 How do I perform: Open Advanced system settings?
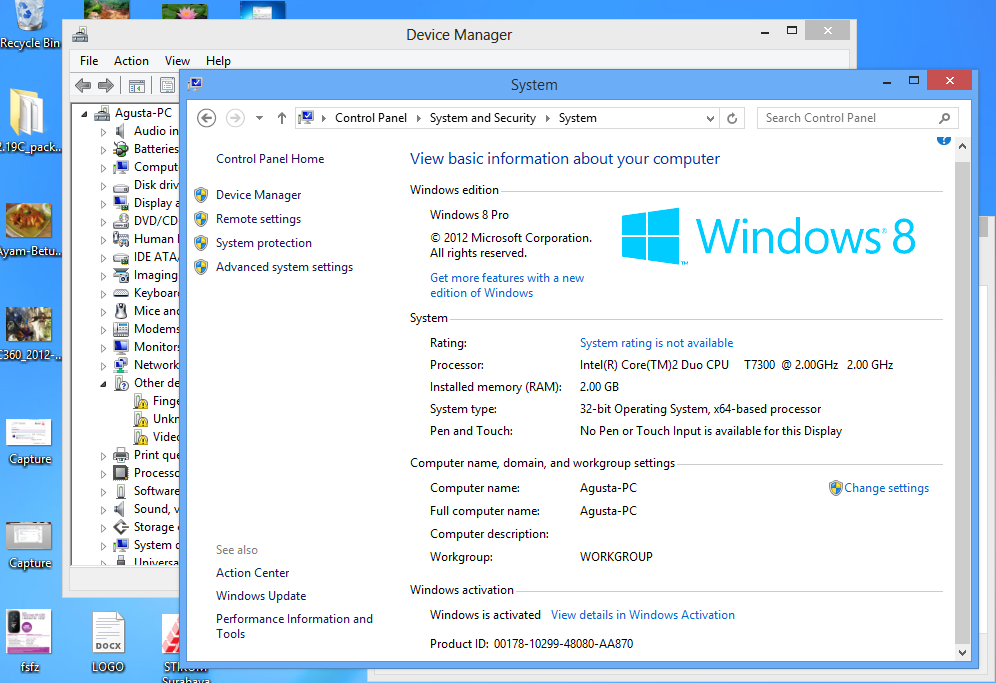click(x=284, y=267)
